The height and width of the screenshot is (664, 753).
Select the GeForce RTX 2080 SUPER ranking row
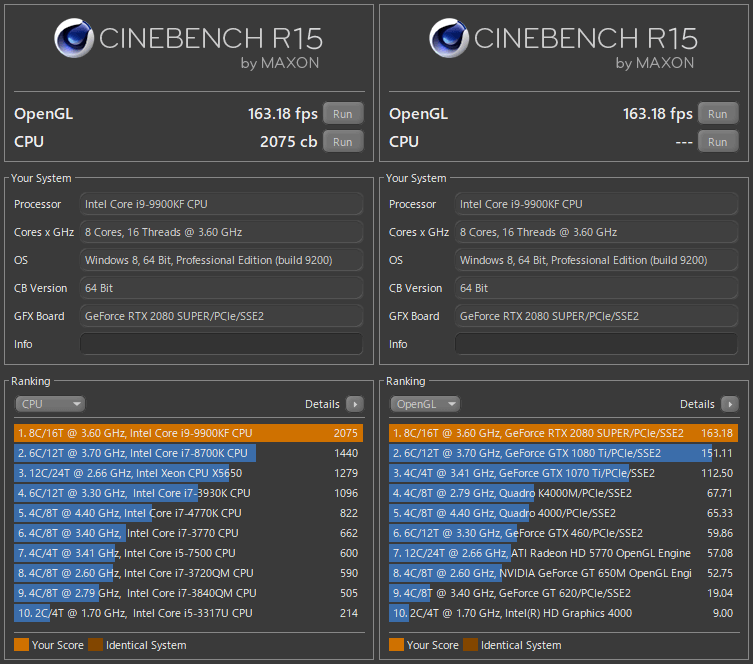[563, 433]
